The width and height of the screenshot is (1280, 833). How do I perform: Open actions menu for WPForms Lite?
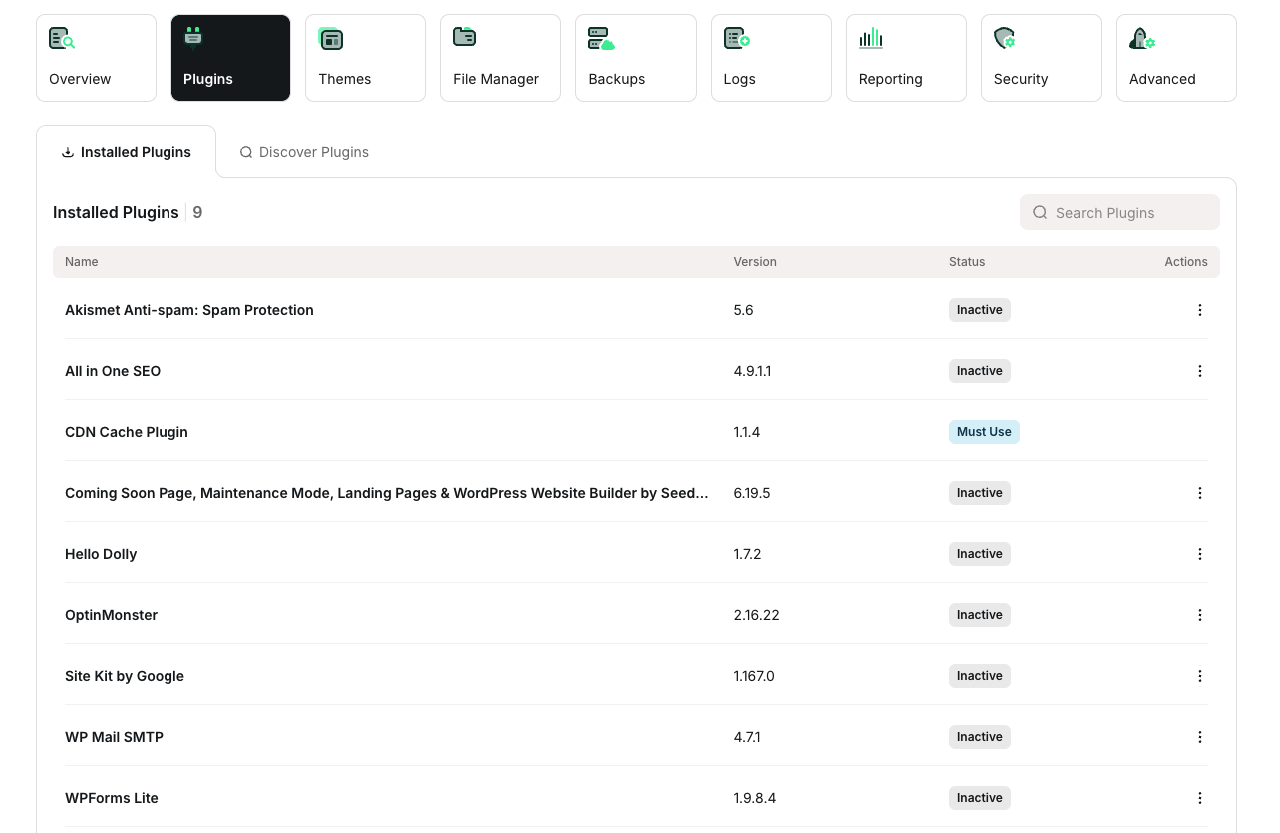[x=1200, y=798]
